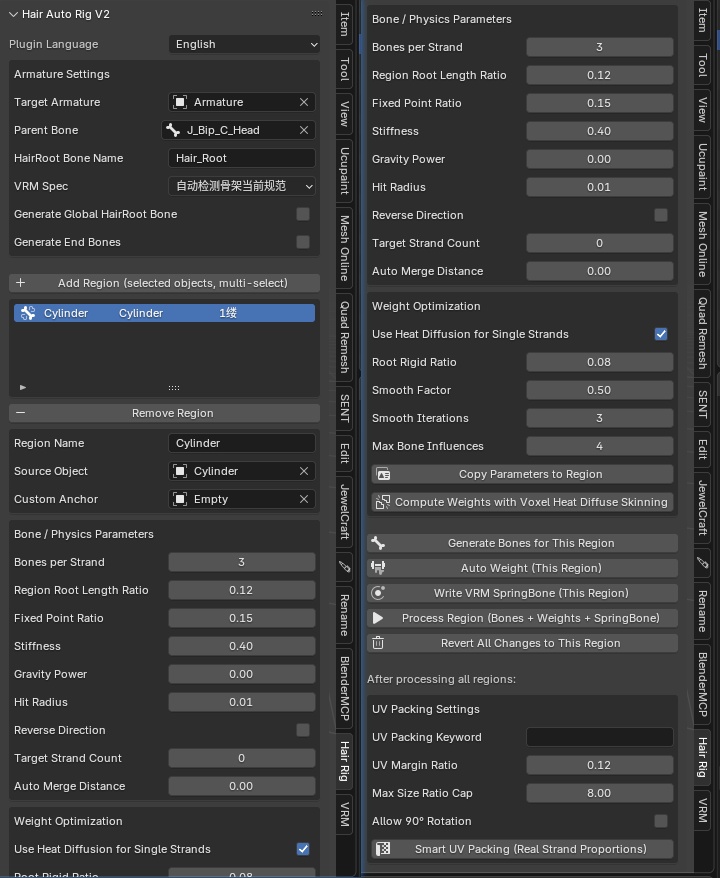
Task: Clear the Source Object Cylinder field
Action: point(304,471)
